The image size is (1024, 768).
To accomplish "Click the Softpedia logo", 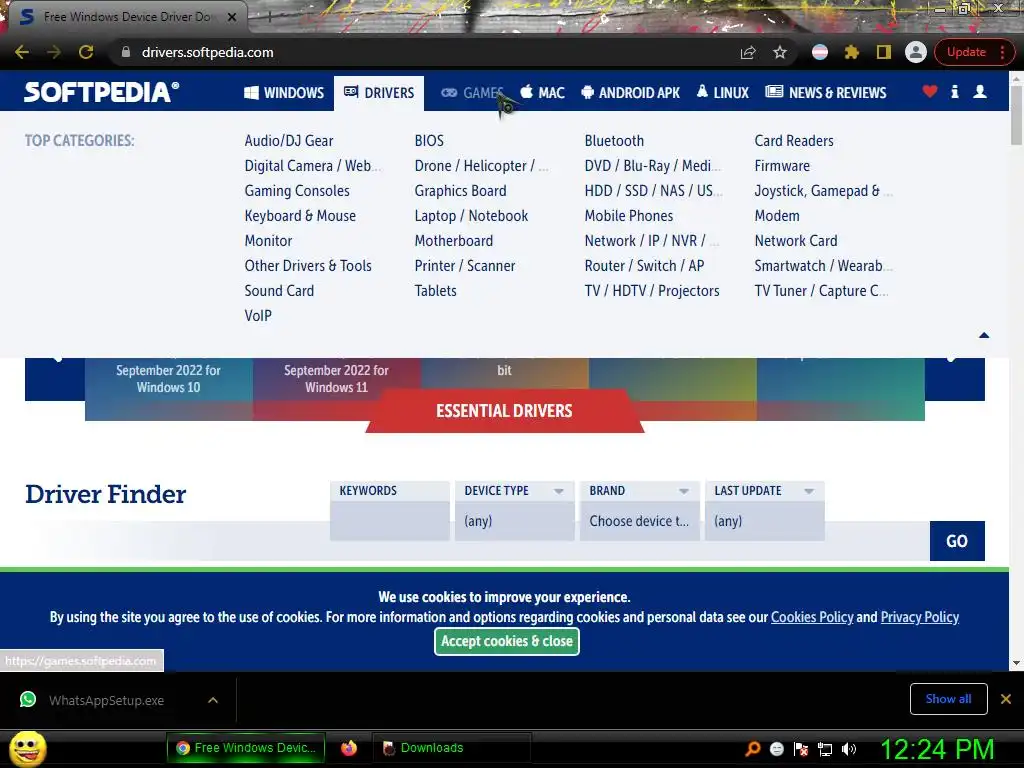I will 101,92.
